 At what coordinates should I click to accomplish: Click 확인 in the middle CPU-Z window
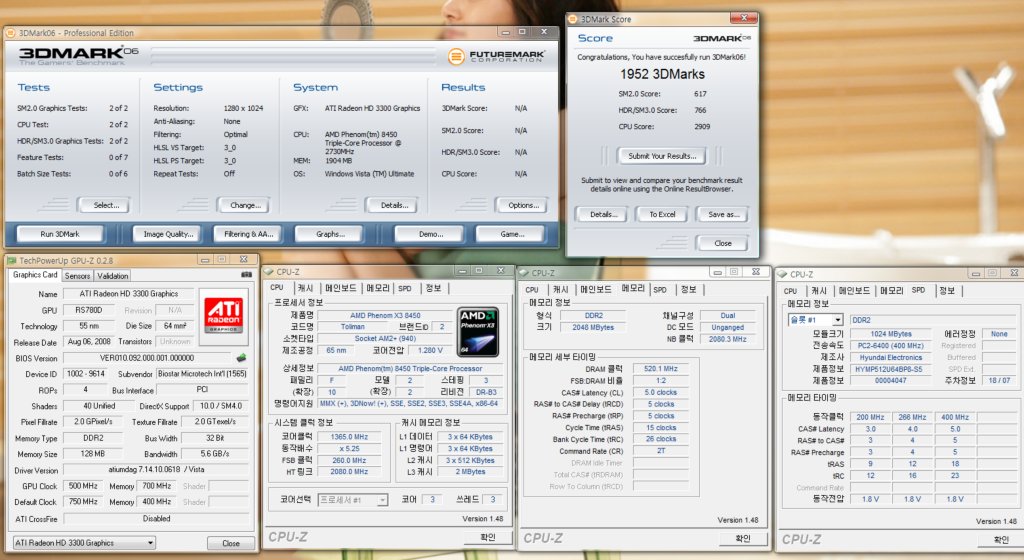(743, 538)
